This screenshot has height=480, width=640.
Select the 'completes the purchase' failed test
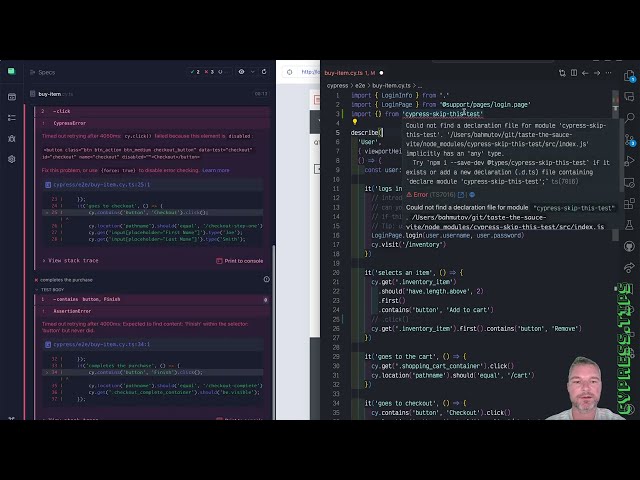click(x=66, y=280)
